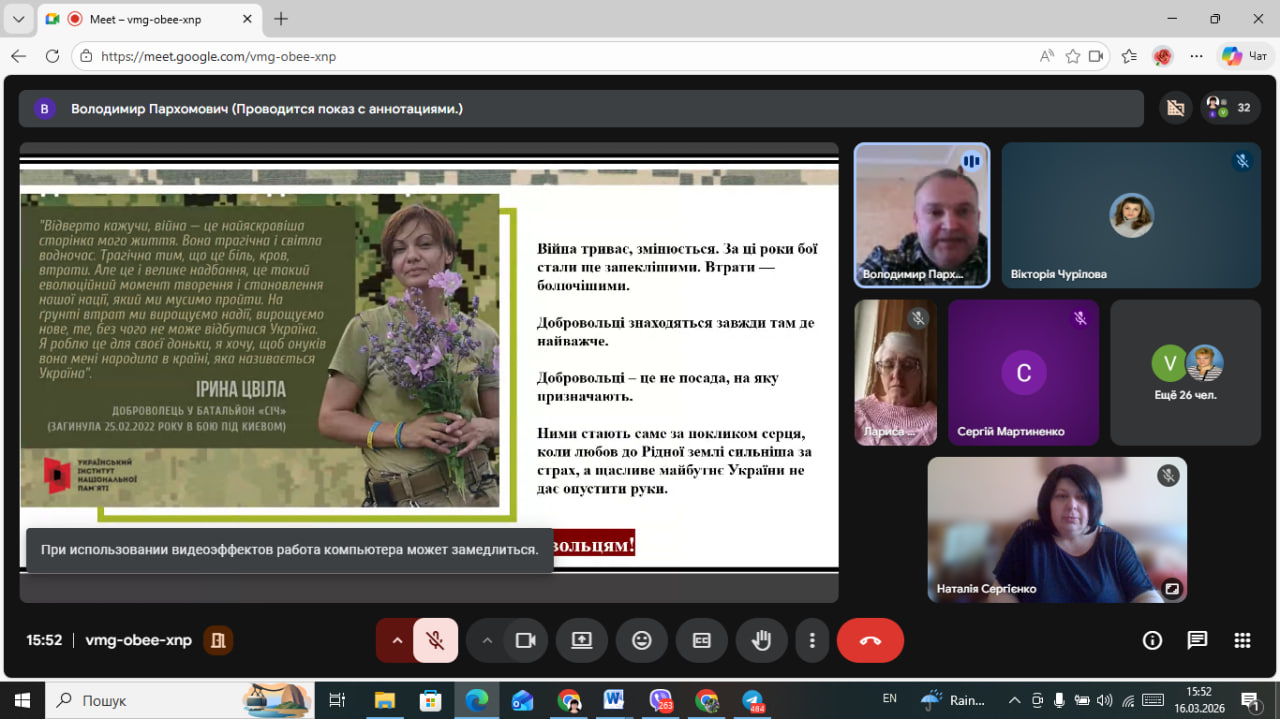Turn on closed captions

701,641
